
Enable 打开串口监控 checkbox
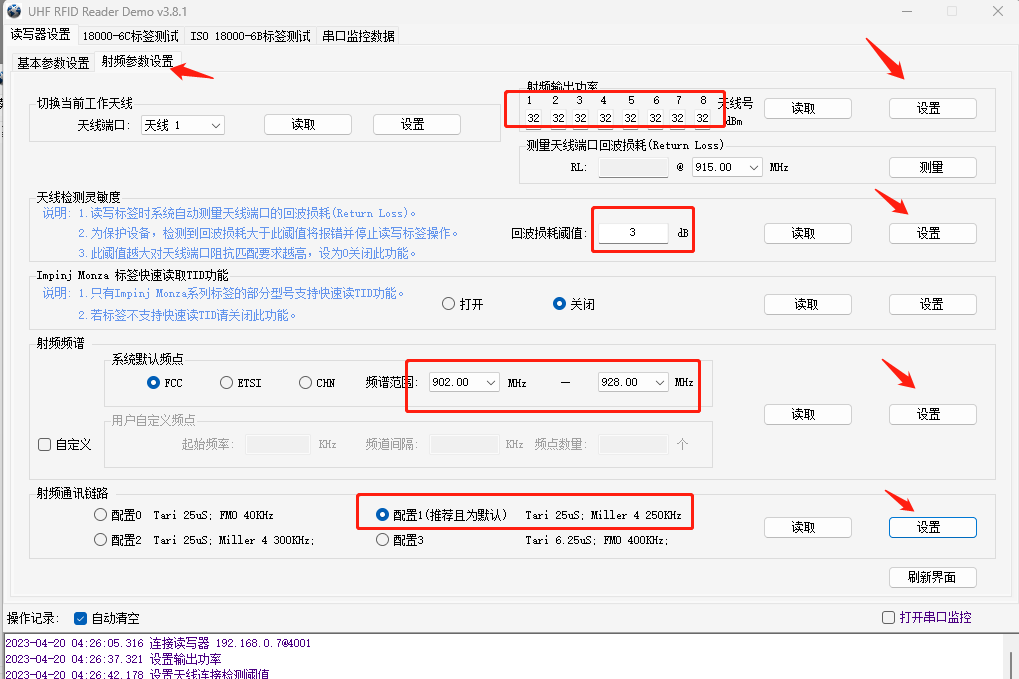[x=927, y=617]
